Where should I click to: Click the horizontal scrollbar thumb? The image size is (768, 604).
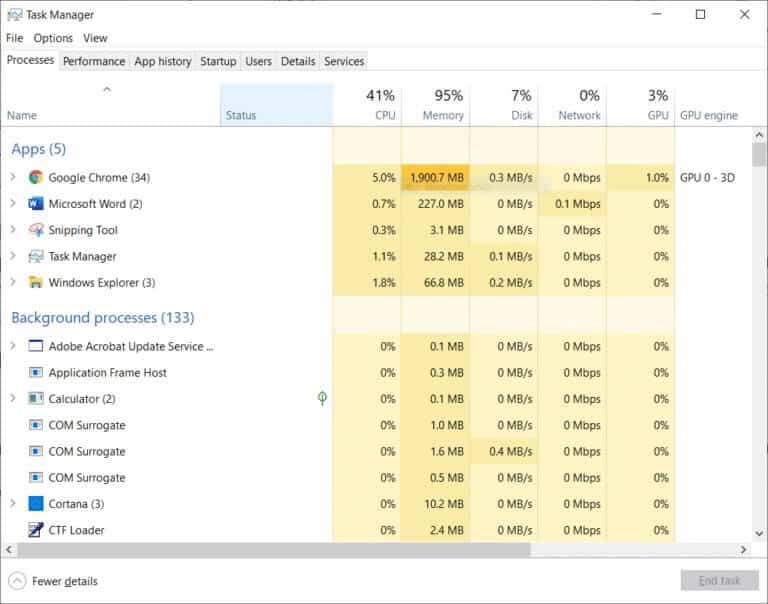(274, 550)
